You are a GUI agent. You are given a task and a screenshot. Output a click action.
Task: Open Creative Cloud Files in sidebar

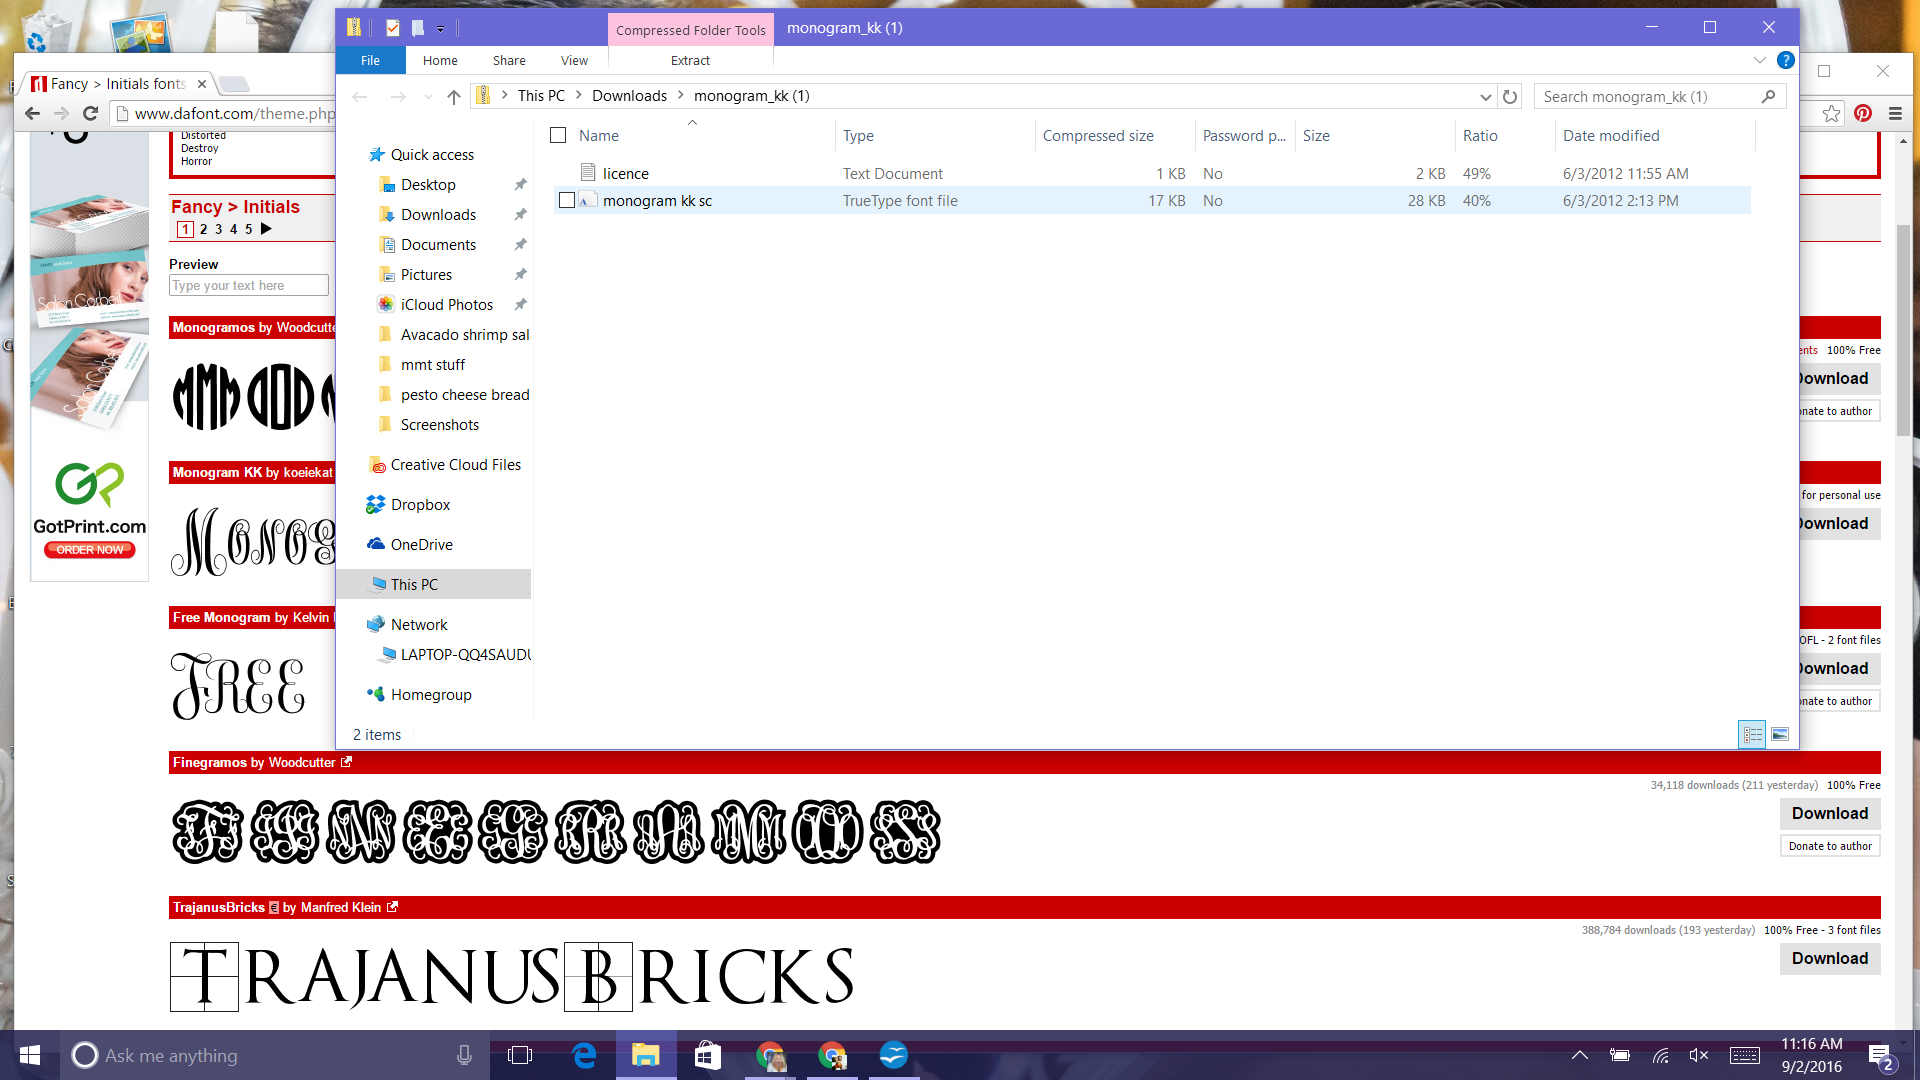point(455,464)
